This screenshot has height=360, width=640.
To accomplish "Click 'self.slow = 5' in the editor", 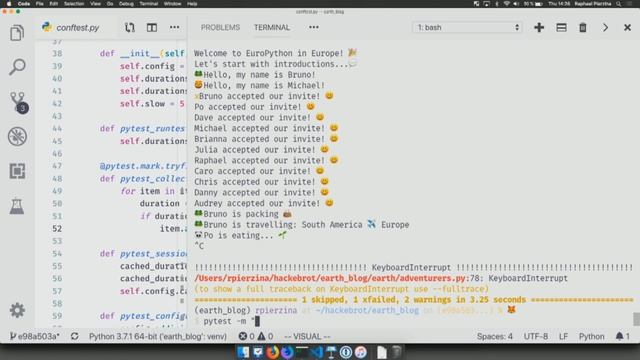I will [152, 104].
